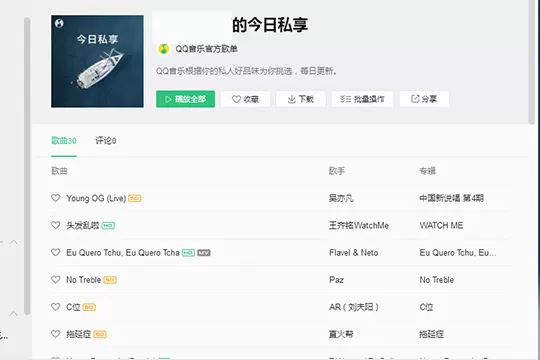Image resolution: width=540 pixels, height=360 pixels.
Task: Open album Eu Quero Tchu, Eu...
Action: click(458, 253)
